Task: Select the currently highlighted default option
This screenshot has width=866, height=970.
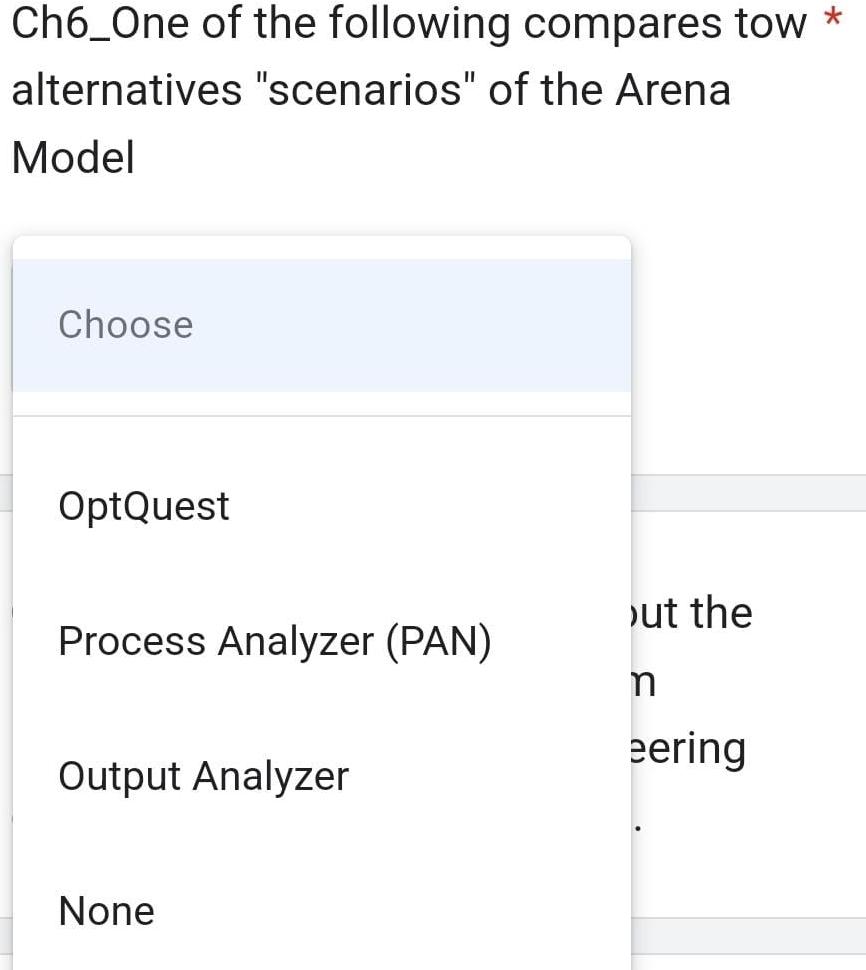Action: (124, 324)
